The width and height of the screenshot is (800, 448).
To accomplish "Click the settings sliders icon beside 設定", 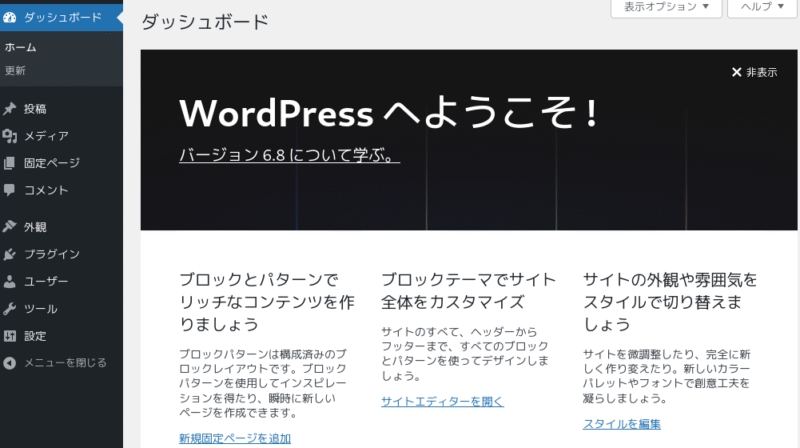I will [10, 336].
